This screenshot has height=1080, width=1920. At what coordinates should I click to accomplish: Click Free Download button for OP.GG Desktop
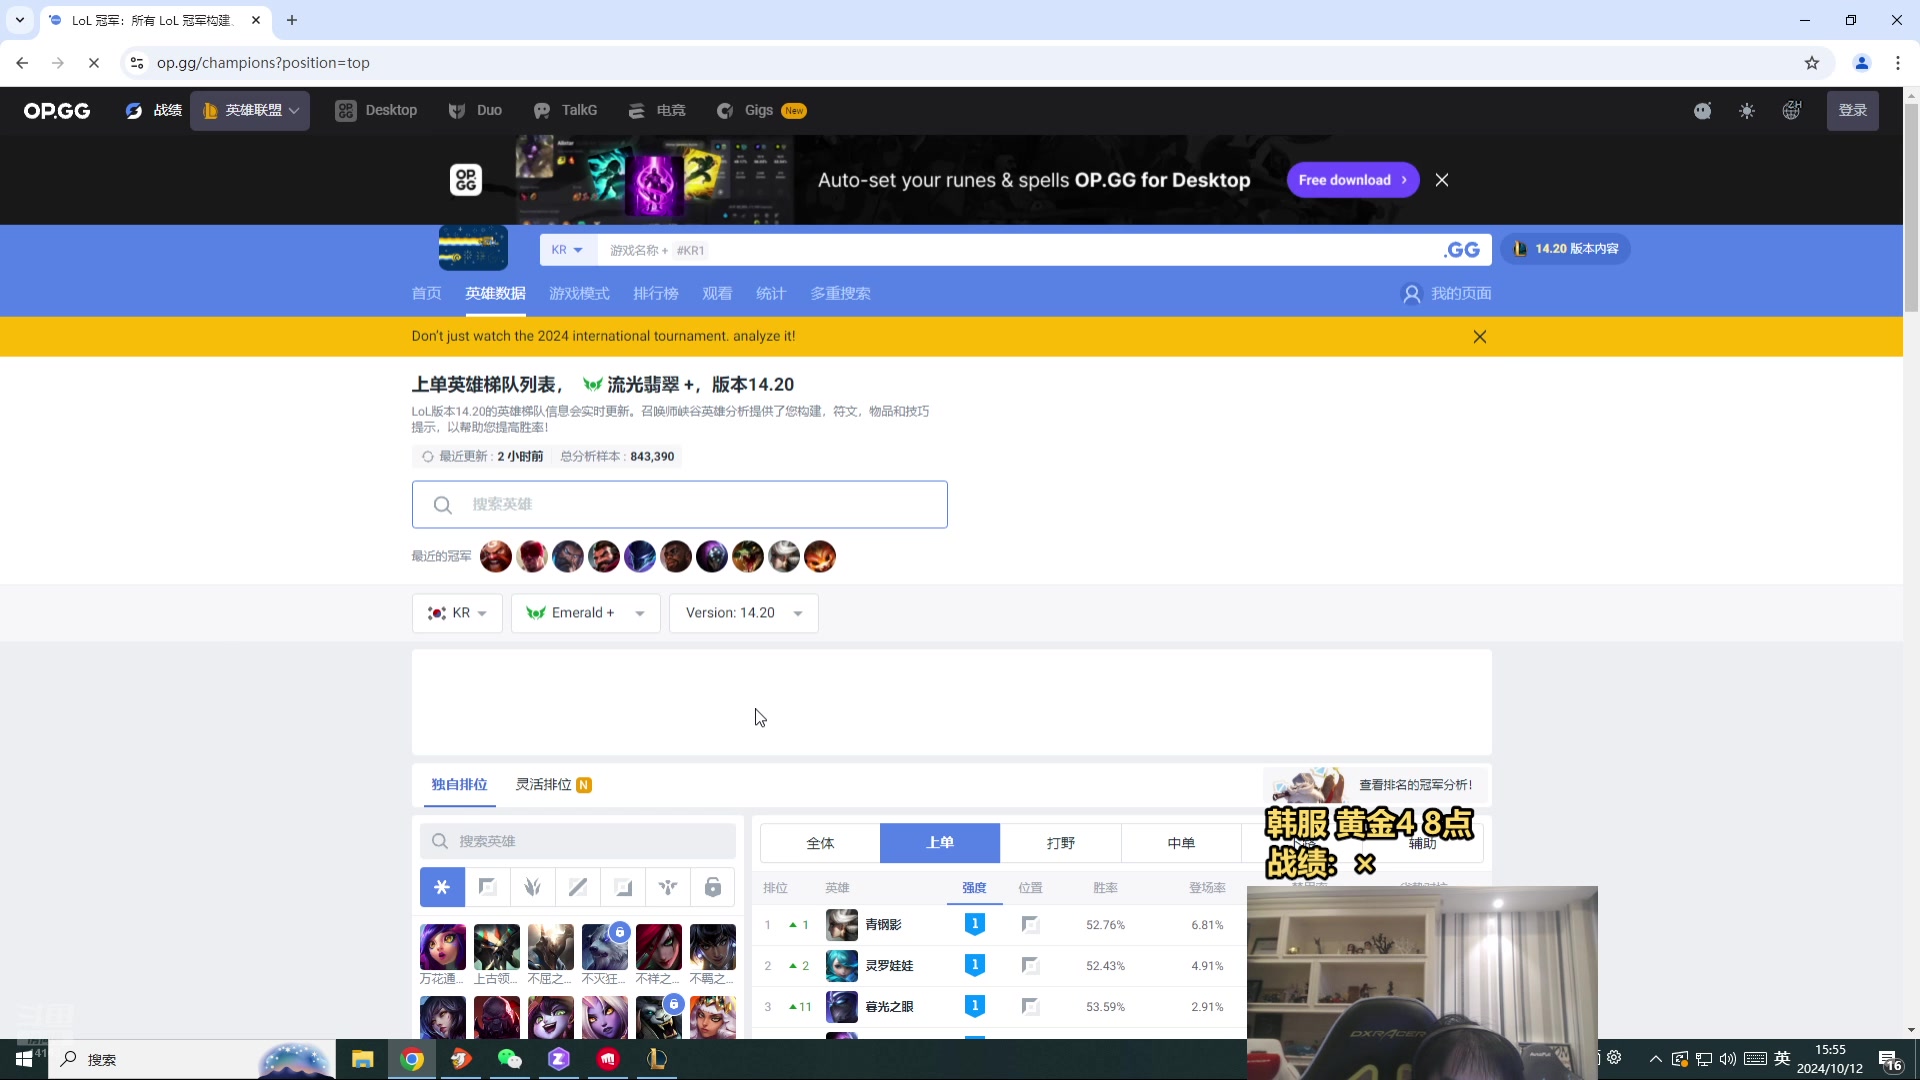coord(1352,179)
